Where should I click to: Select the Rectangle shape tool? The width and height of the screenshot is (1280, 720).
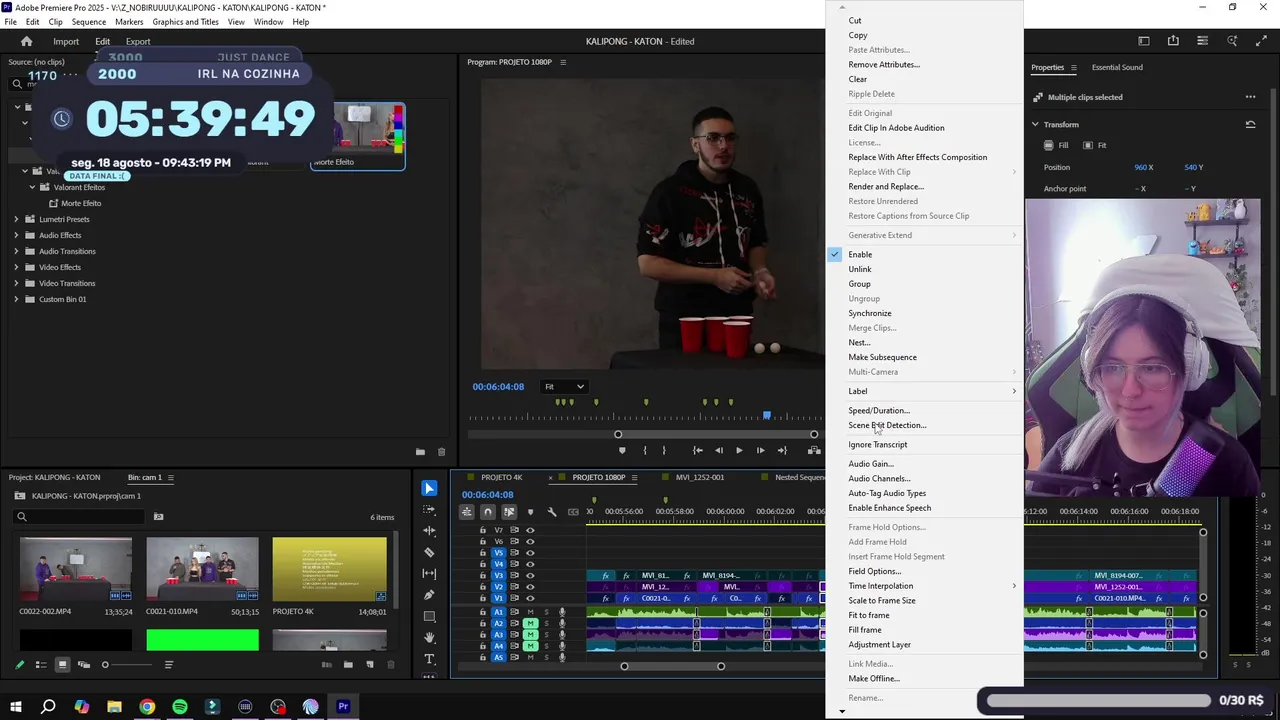tap(429, 616)
